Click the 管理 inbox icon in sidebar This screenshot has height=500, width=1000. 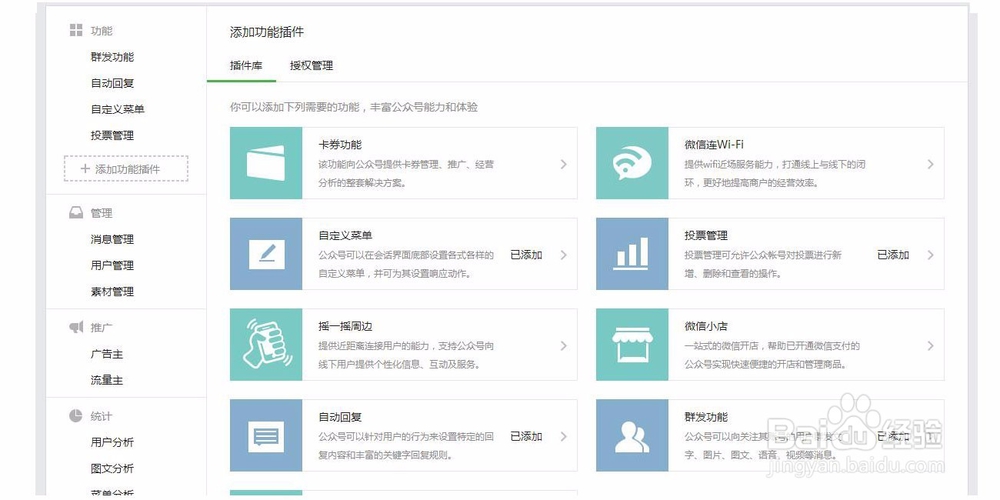76,213
